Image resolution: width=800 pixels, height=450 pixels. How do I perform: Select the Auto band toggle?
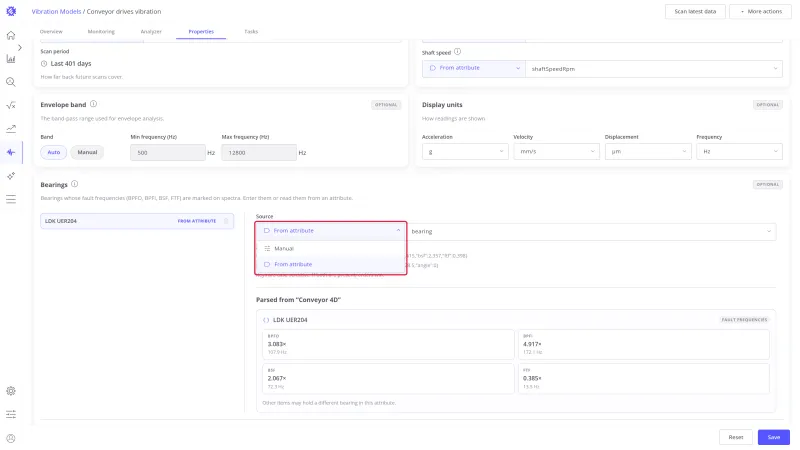(54, 152)
